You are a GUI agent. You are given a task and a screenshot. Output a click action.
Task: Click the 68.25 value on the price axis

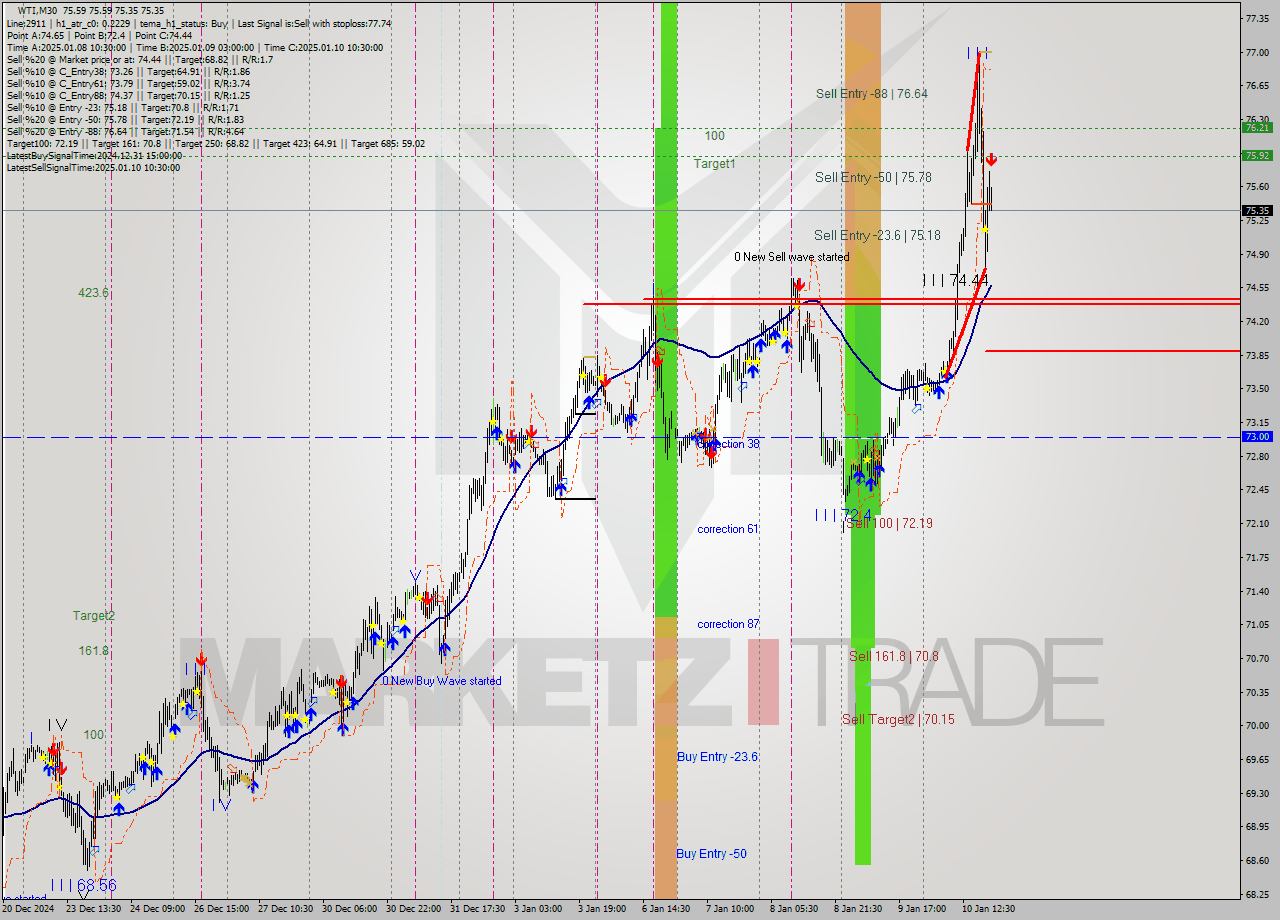coord(1257,895)
